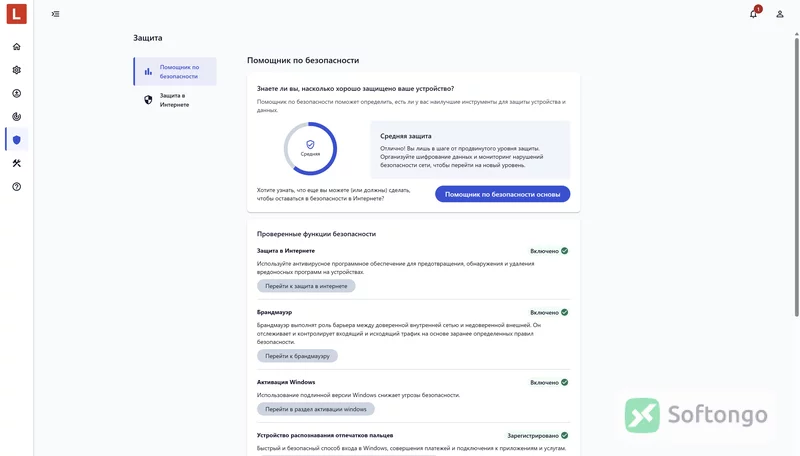This screenshot has height=456, width=800.
Task: Click Перейти в раздел активации windows
Action: pos(316,409)
